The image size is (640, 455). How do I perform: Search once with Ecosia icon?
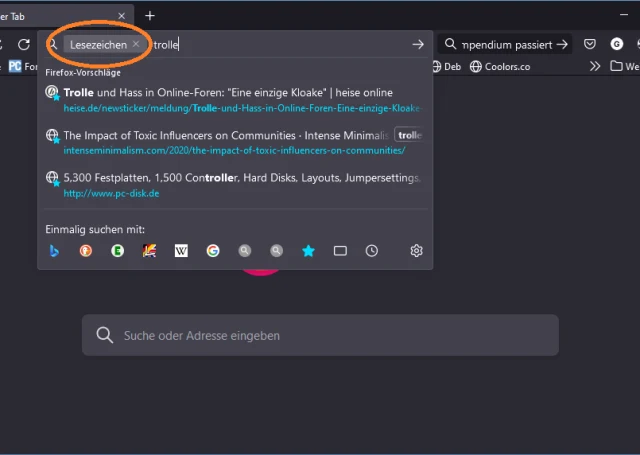[118, 251]
